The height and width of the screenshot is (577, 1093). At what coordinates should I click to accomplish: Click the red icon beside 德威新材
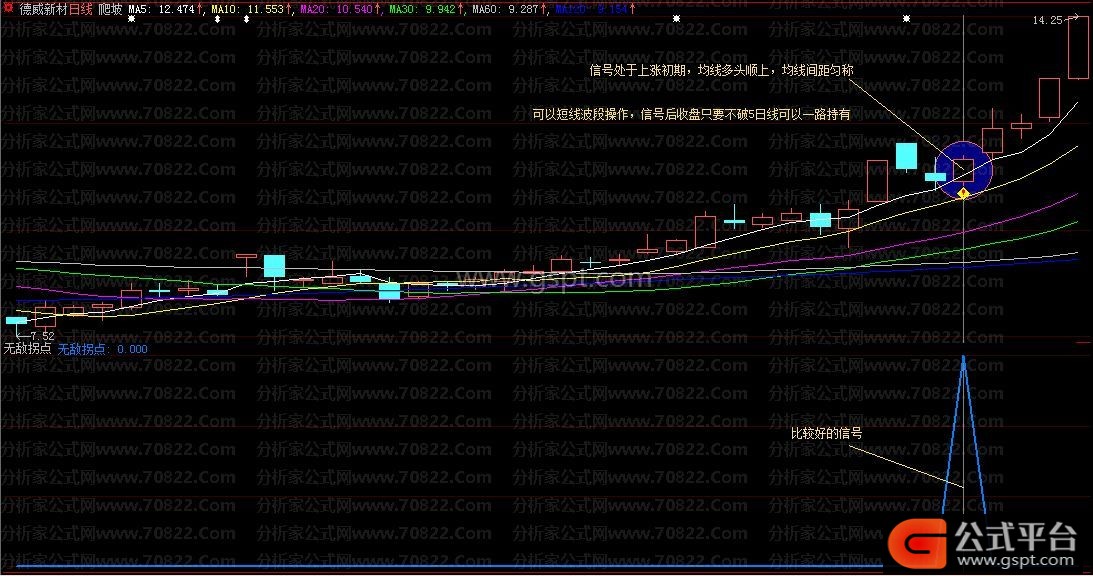tap(8, 8)
